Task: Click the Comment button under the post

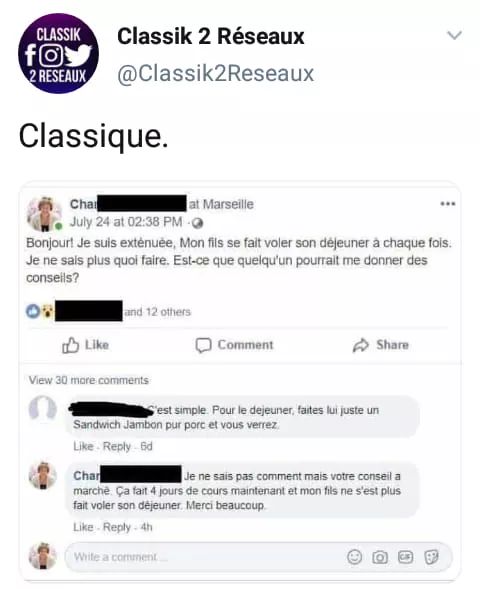Action: click(x=234, y=345)
